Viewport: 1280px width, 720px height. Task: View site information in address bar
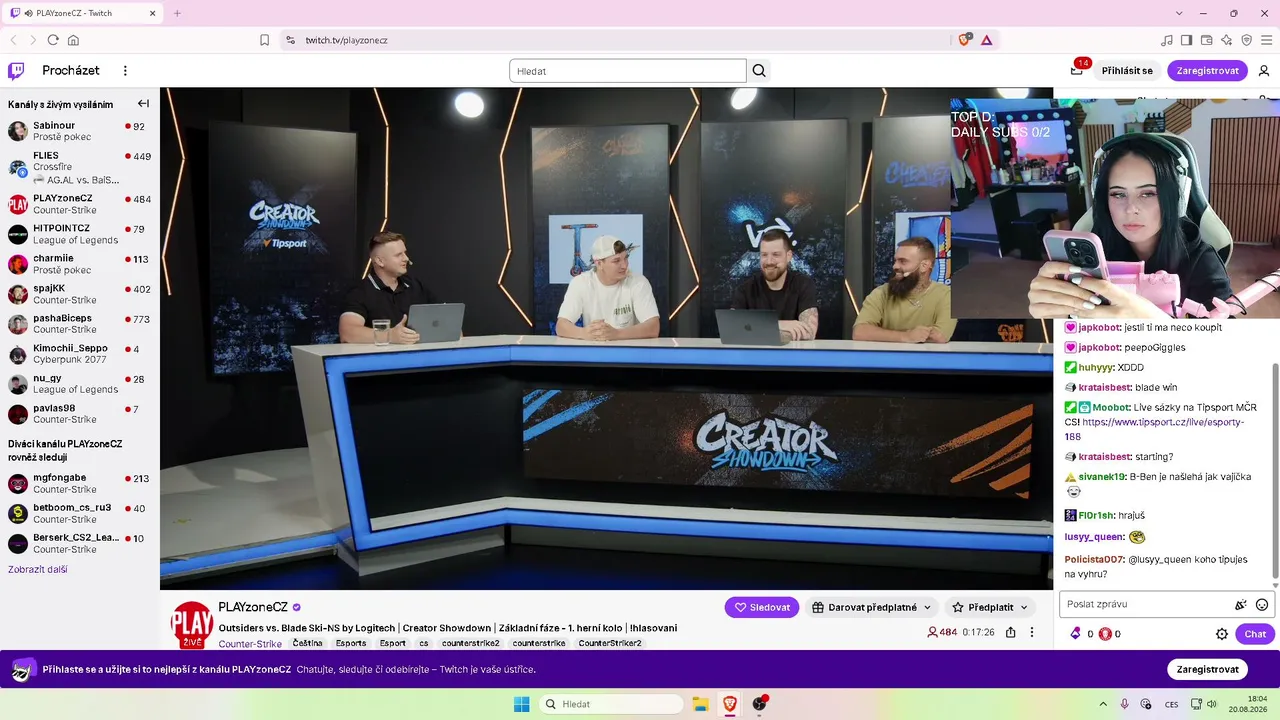click(x=290, y=40)
